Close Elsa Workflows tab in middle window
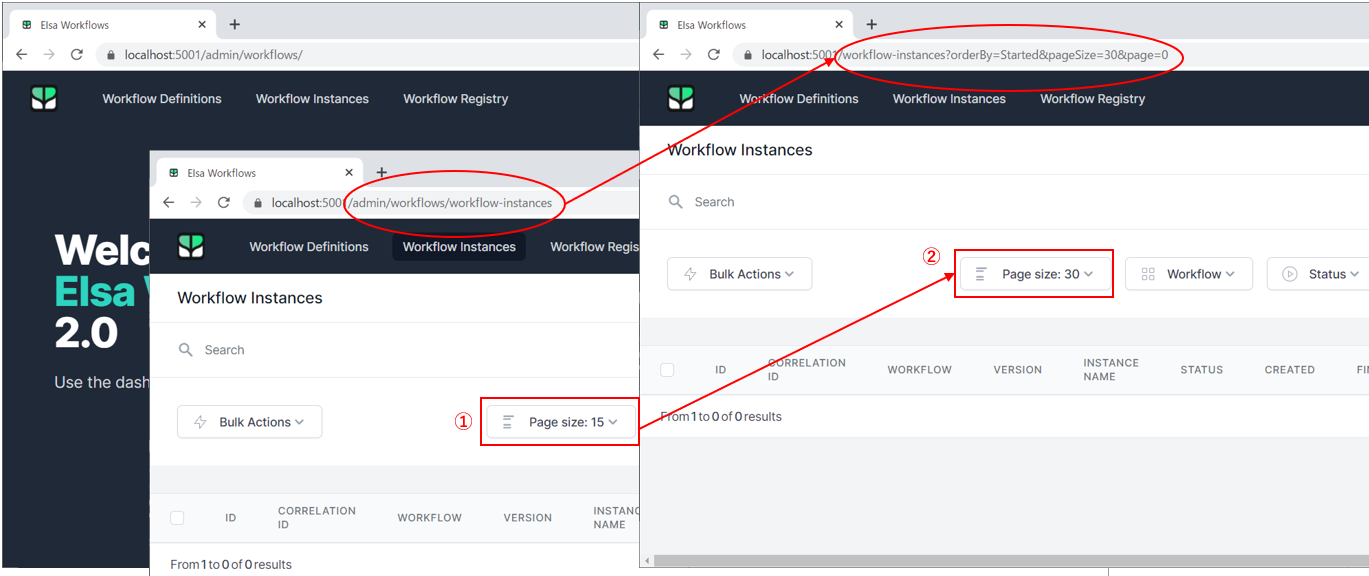 pos(349,173)
